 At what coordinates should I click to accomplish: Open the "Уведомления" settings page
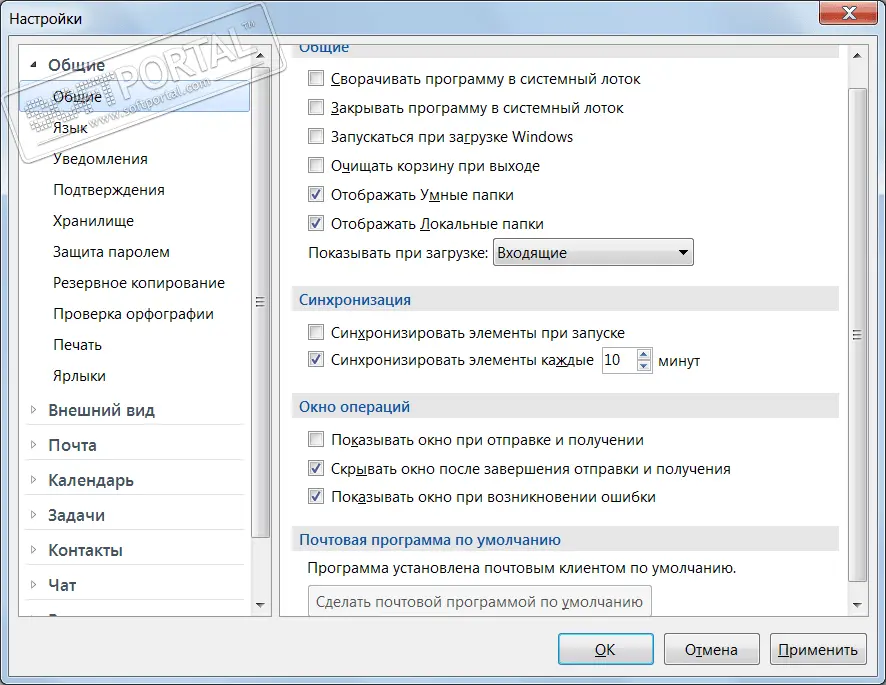[x=100, y=159]
